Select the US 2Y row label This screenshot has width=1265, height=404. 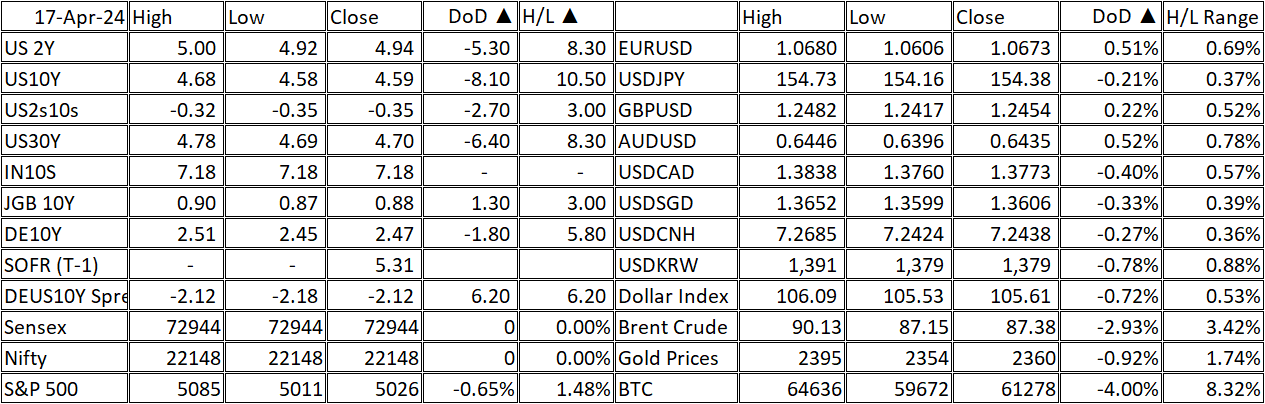pyautogui.click(x=65, y=48)
